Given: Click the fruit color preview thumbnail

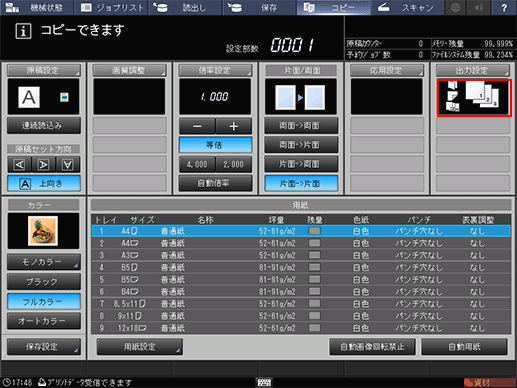Looking at the screenshot, I should tap(43, 231).
